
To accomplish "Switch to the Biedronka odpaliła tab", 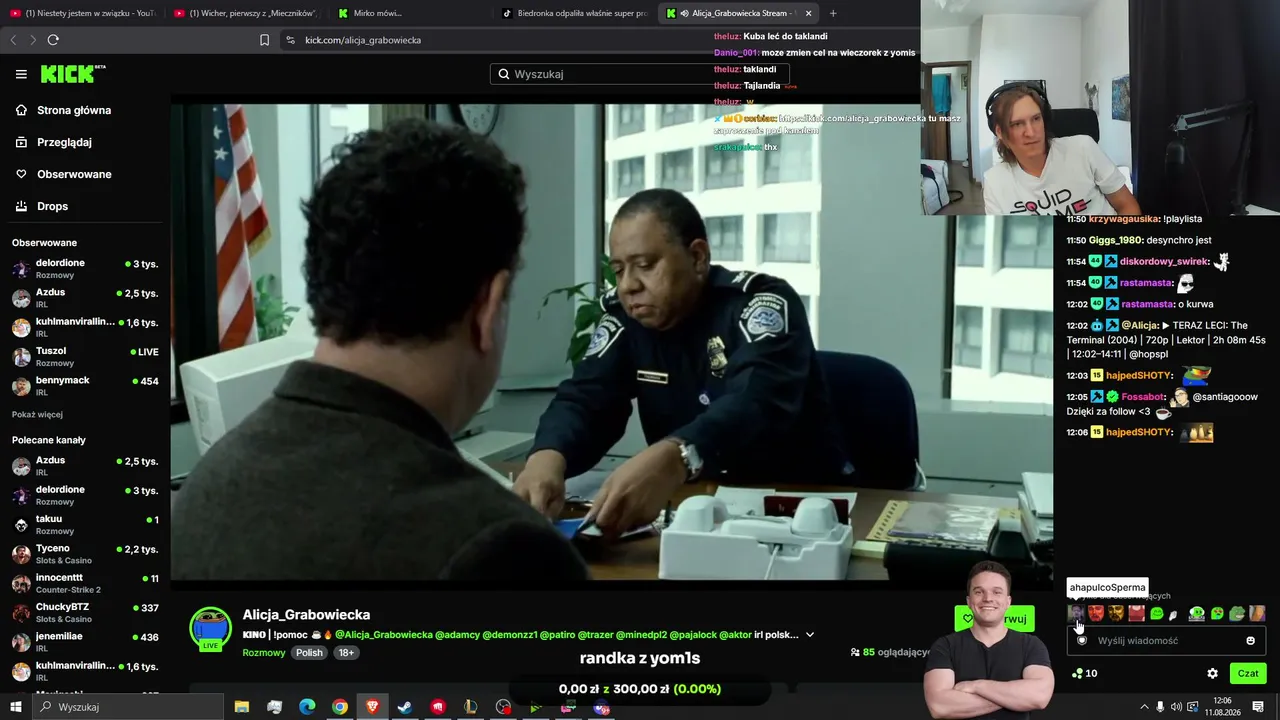I will [x=574, y=13].
